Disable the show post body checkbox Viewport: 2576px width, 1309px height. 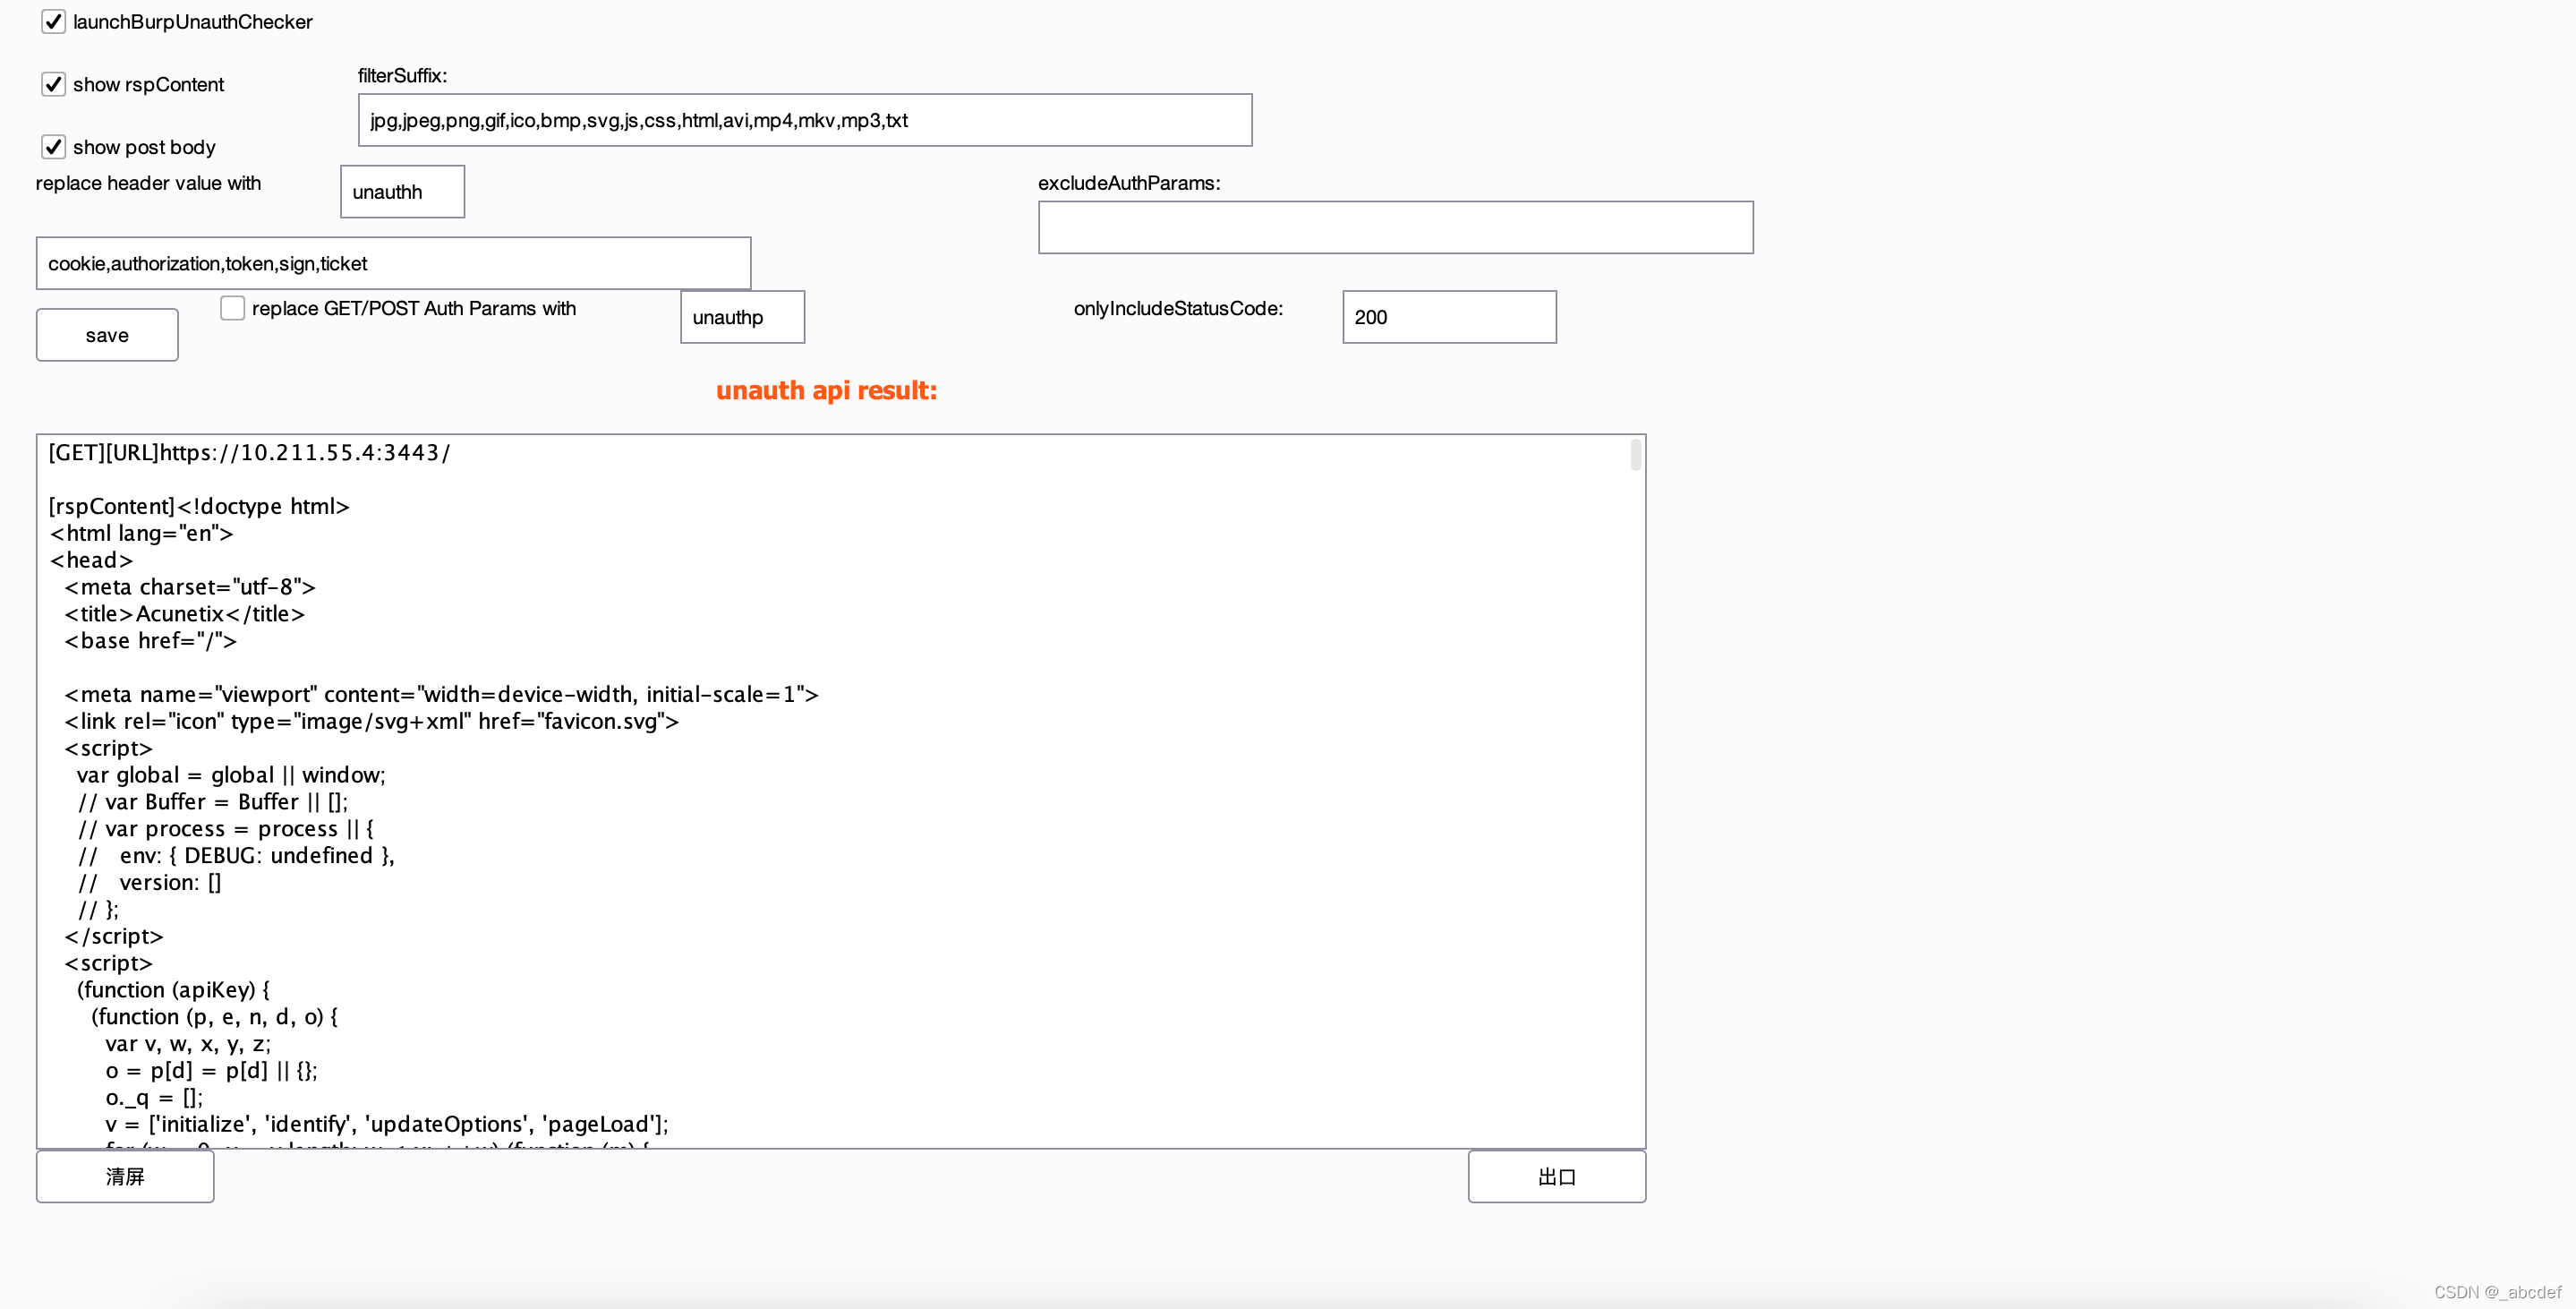(x=53, y=147)
